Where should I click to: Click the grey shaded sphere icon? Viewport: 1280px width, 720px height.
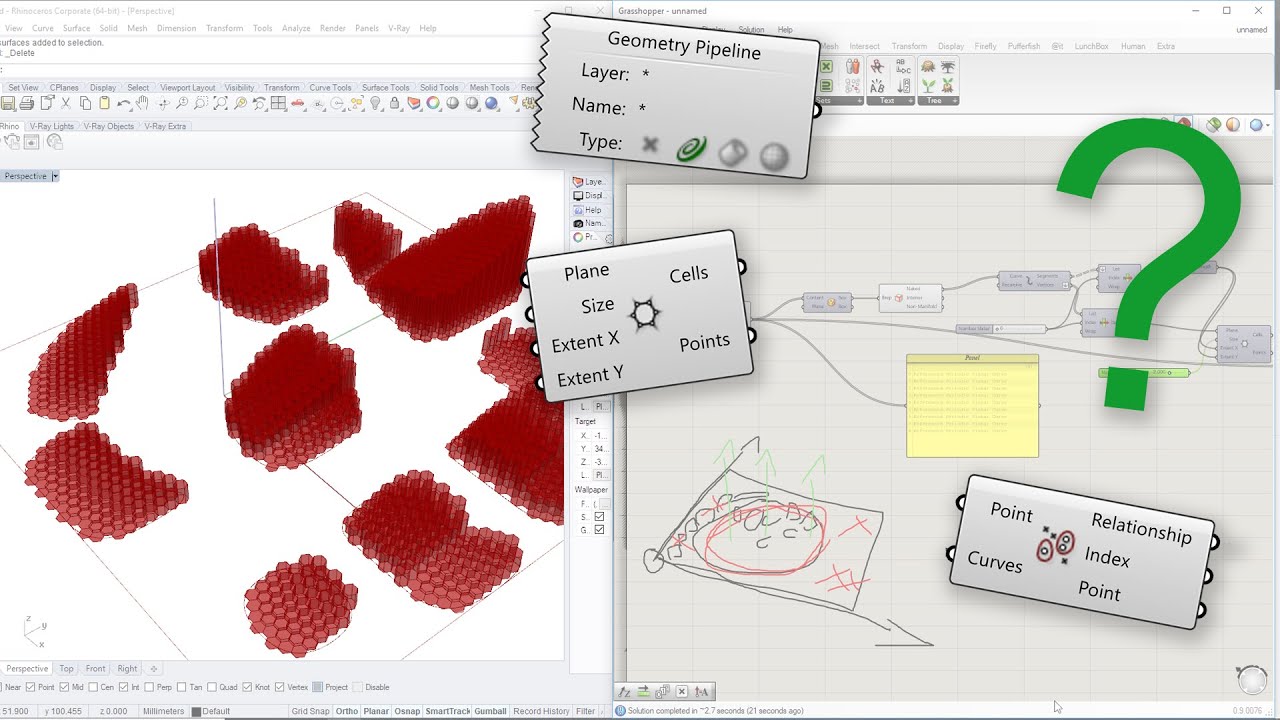point(452,103)
